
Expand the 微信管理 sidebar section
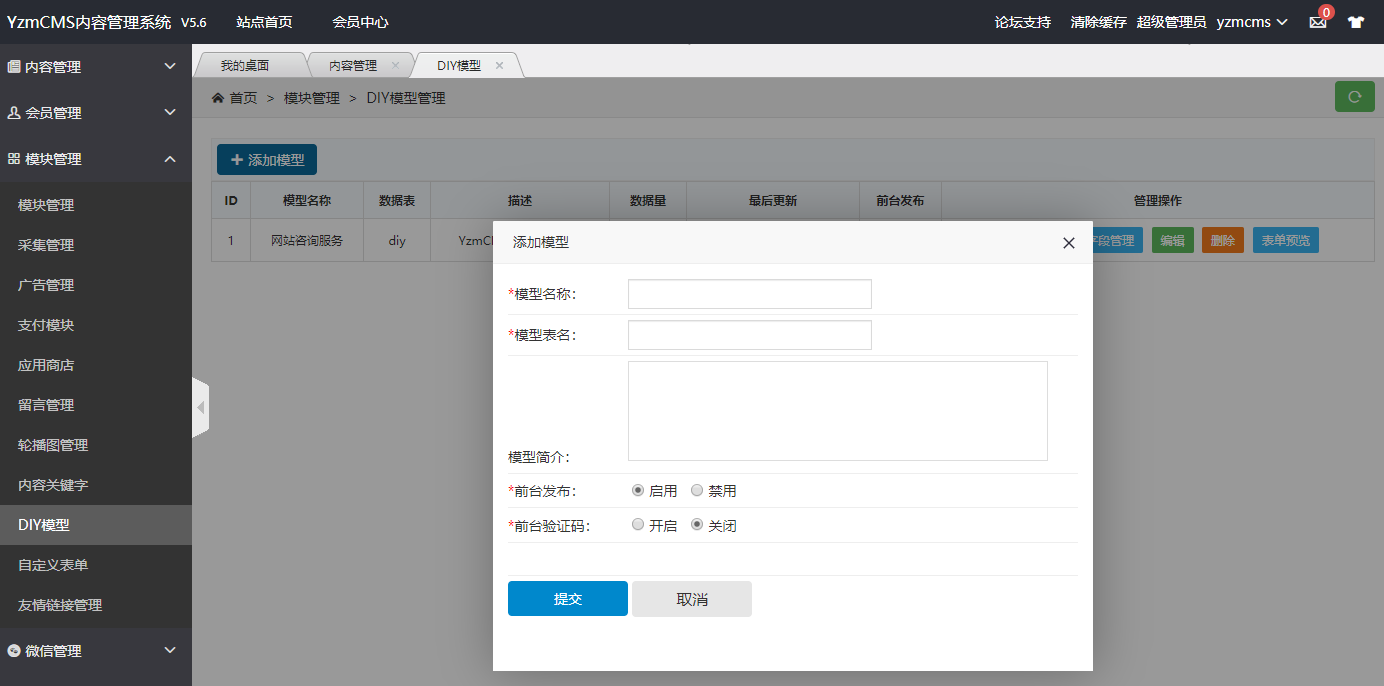click(95, 651)
